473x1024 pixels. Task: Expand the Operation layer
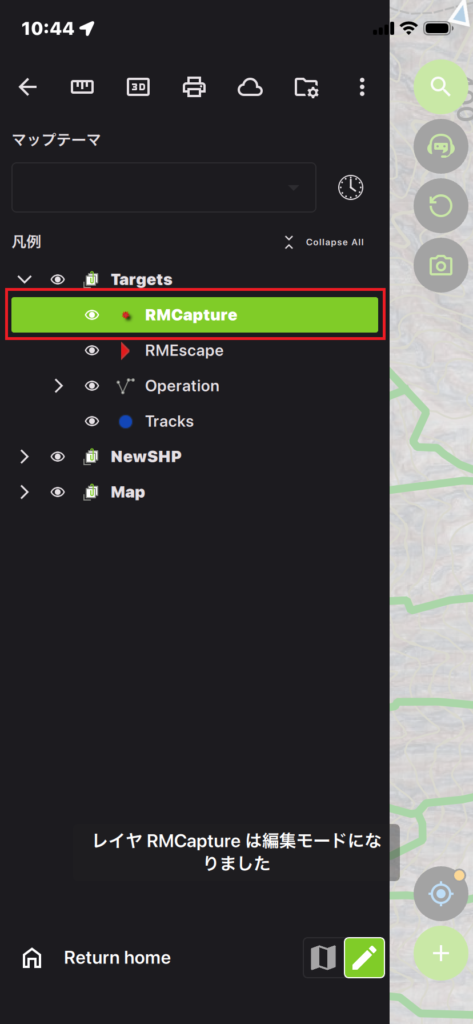[x=59, y=386]
